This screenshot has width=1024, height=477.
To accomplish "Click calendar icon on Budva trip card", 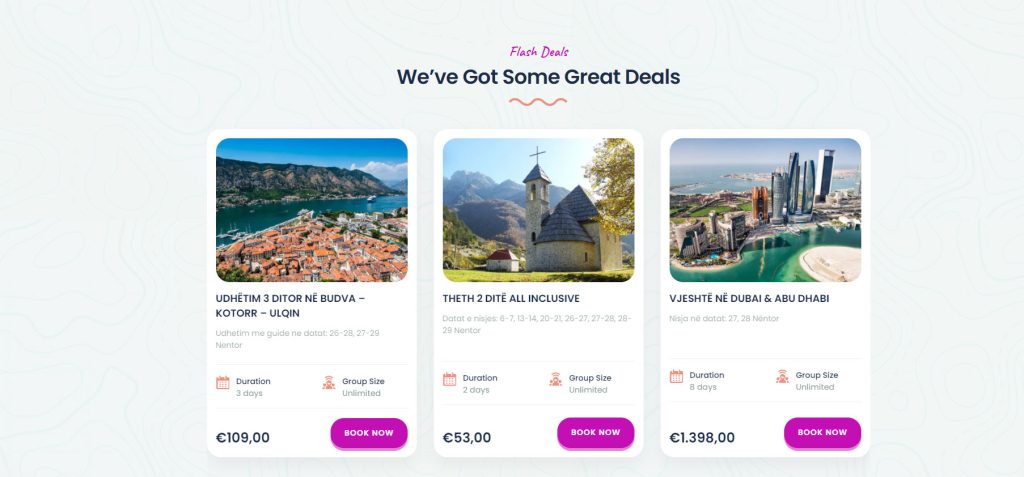I will coord(223,382).
